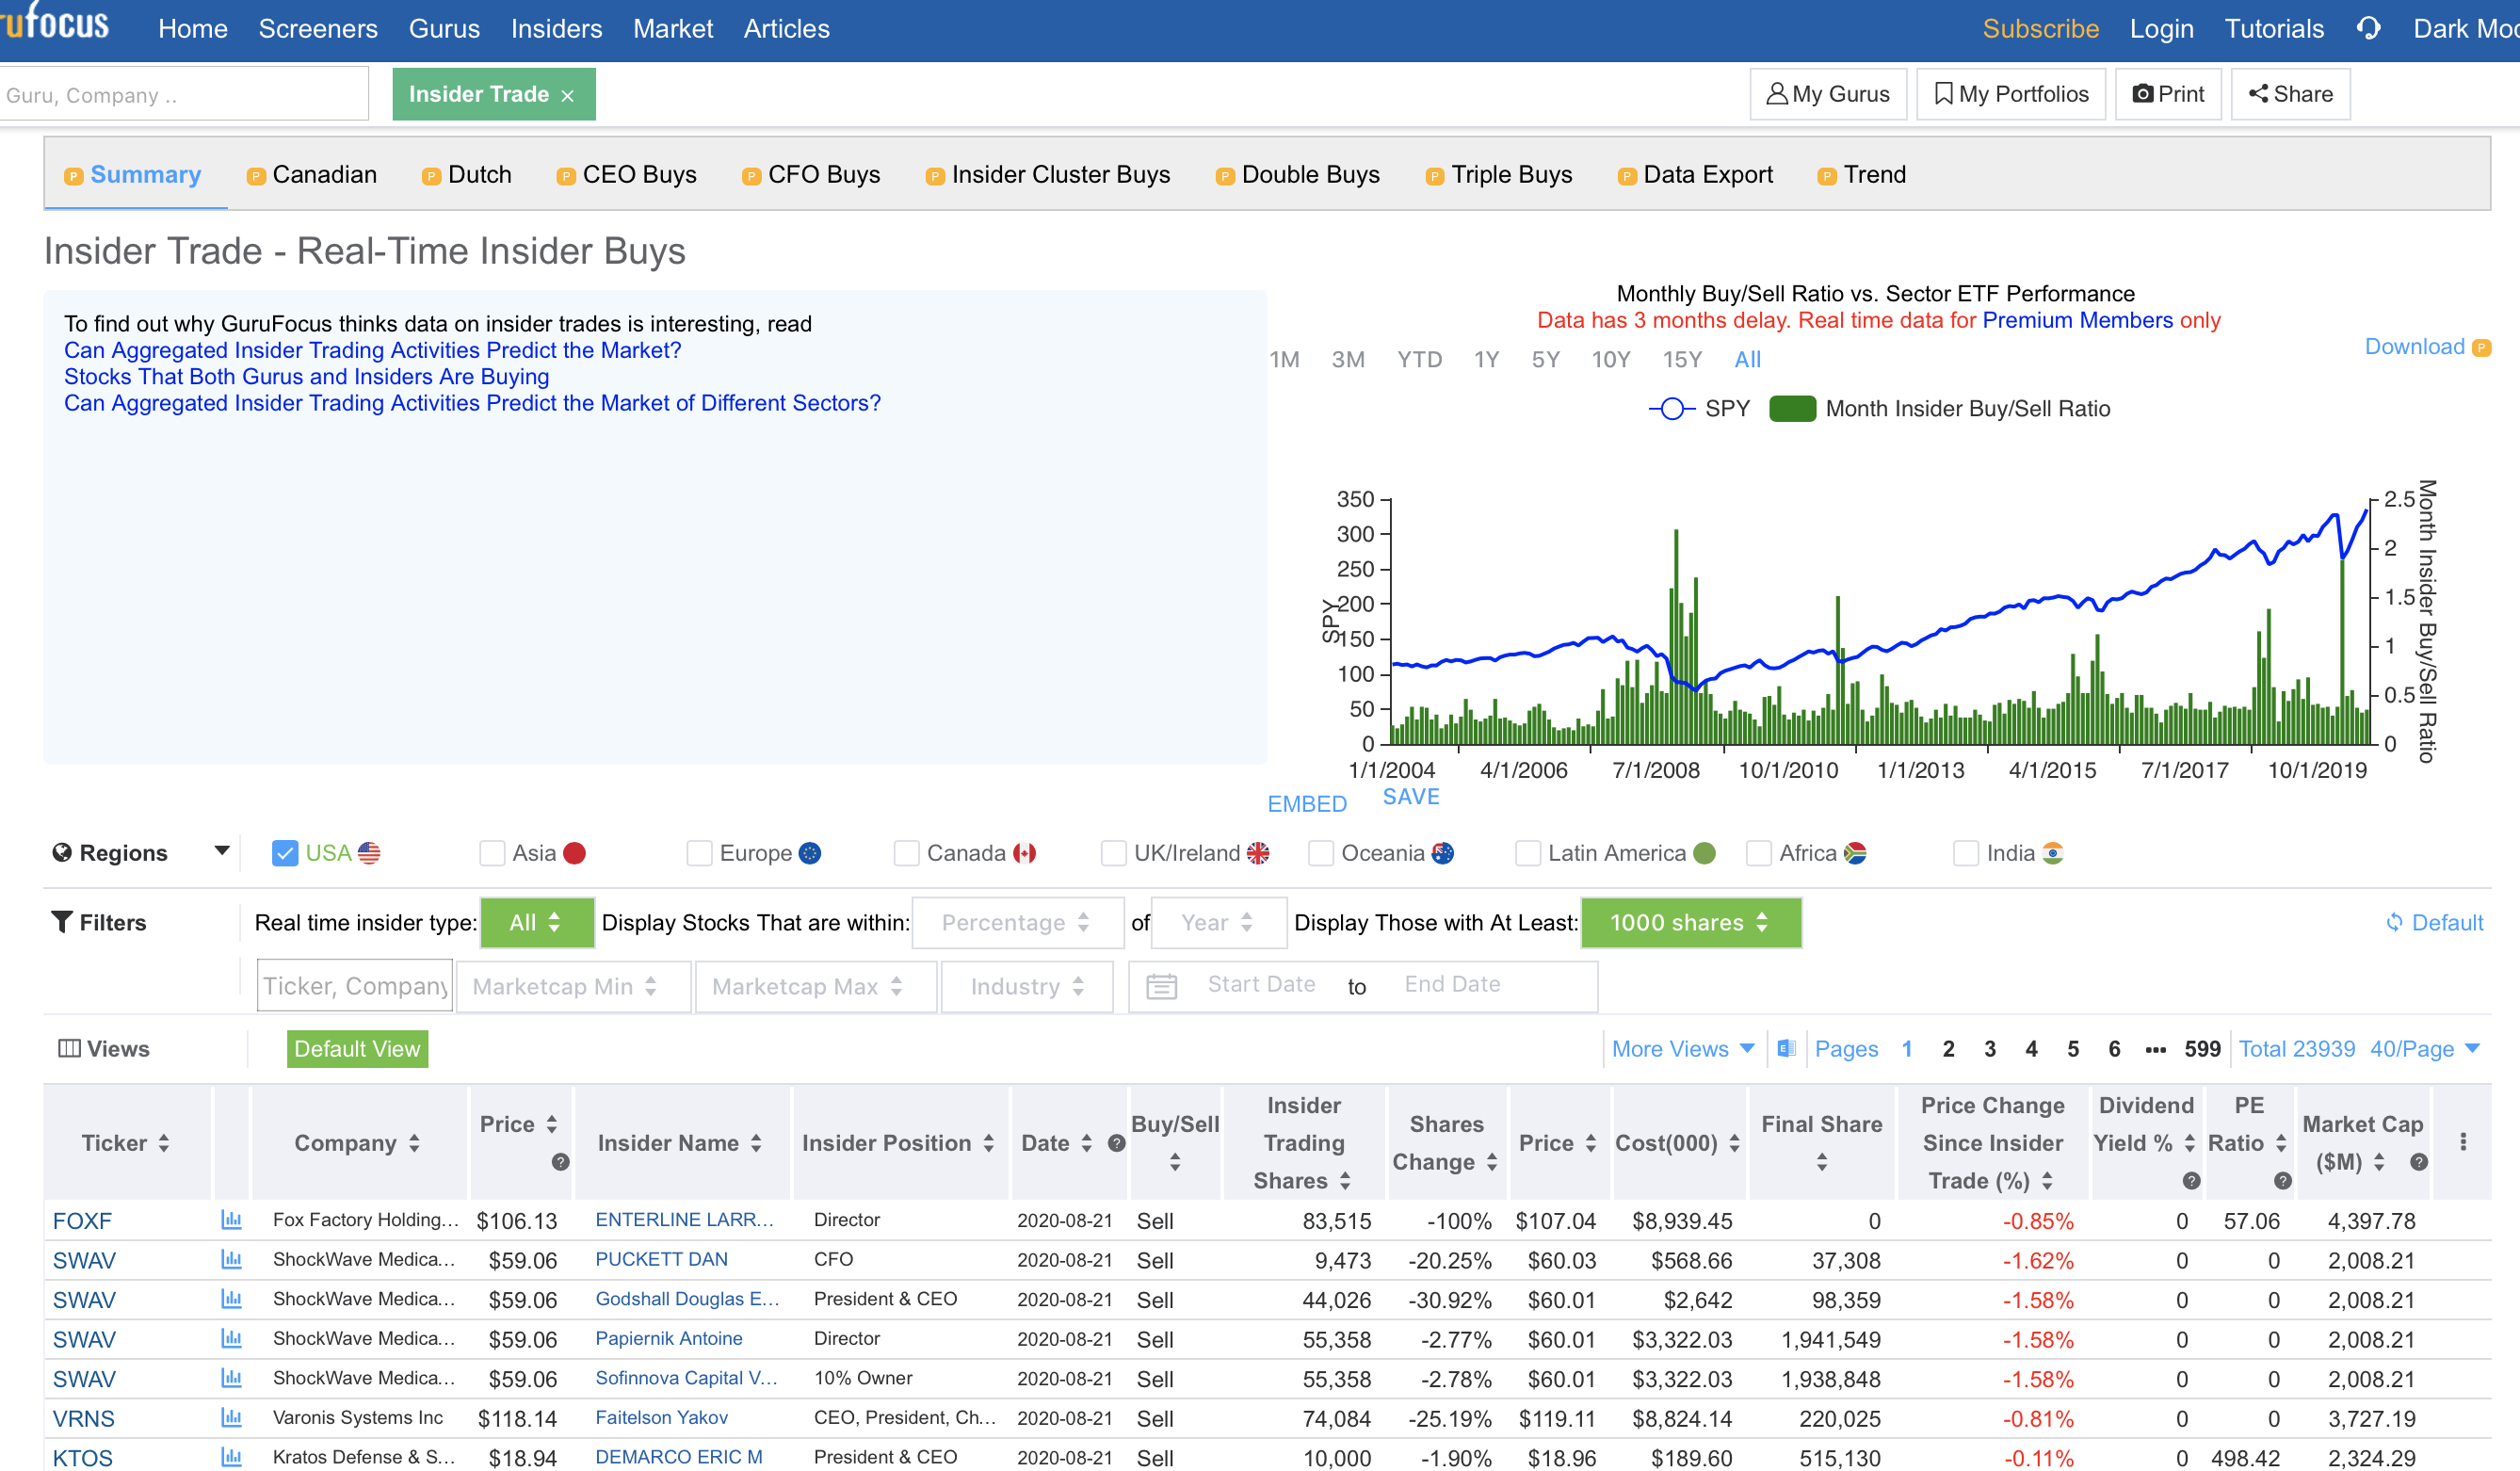Open chart icon for KTOS row
The image size is (2520, 1471).
(x=231, y=1457)
